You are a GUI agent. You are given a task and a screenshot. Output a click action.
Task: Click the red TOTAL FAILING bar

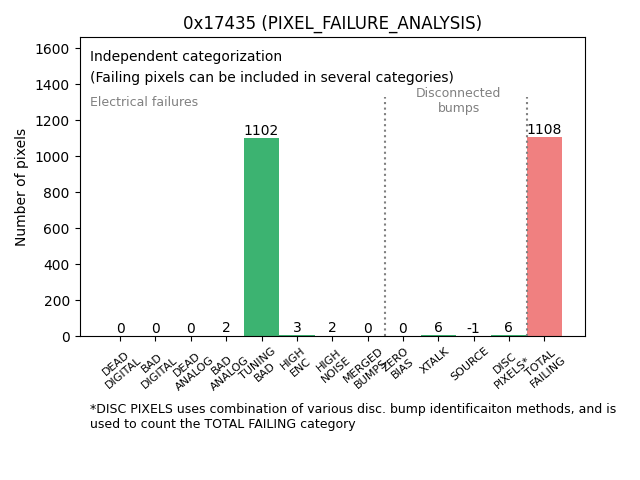click(544, 236)
